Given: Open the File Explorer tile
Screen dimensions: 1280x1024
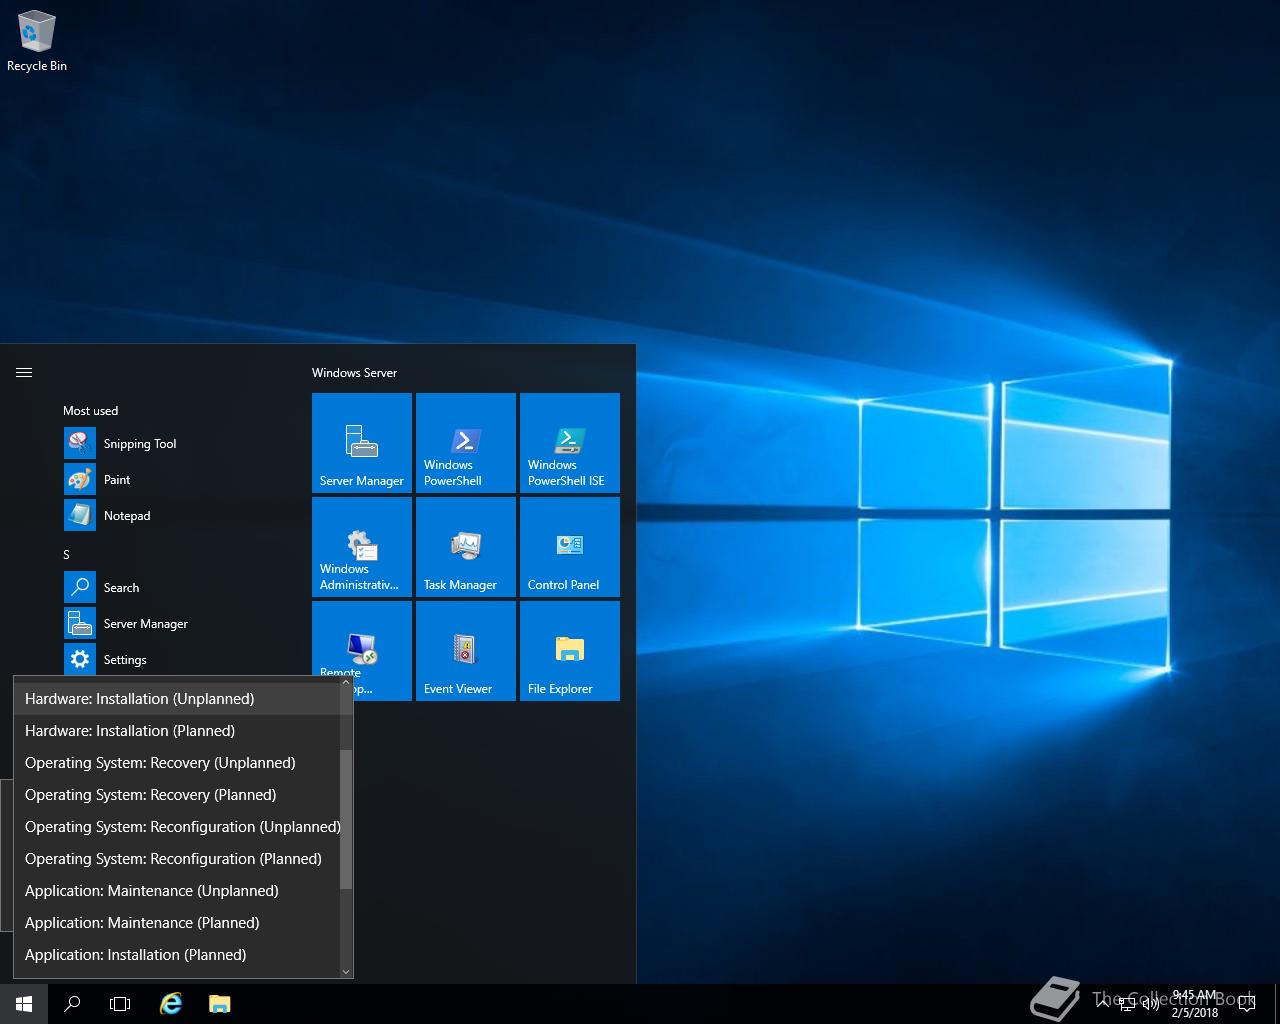Looking at the screenshot, I should pyautogui.click(x=570, y=651).
